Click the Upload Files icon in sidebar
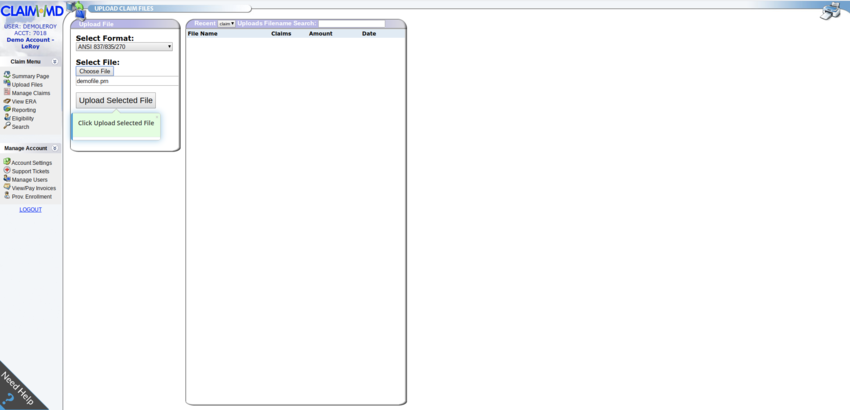850x410 pixels. click(x=7, y=84)
